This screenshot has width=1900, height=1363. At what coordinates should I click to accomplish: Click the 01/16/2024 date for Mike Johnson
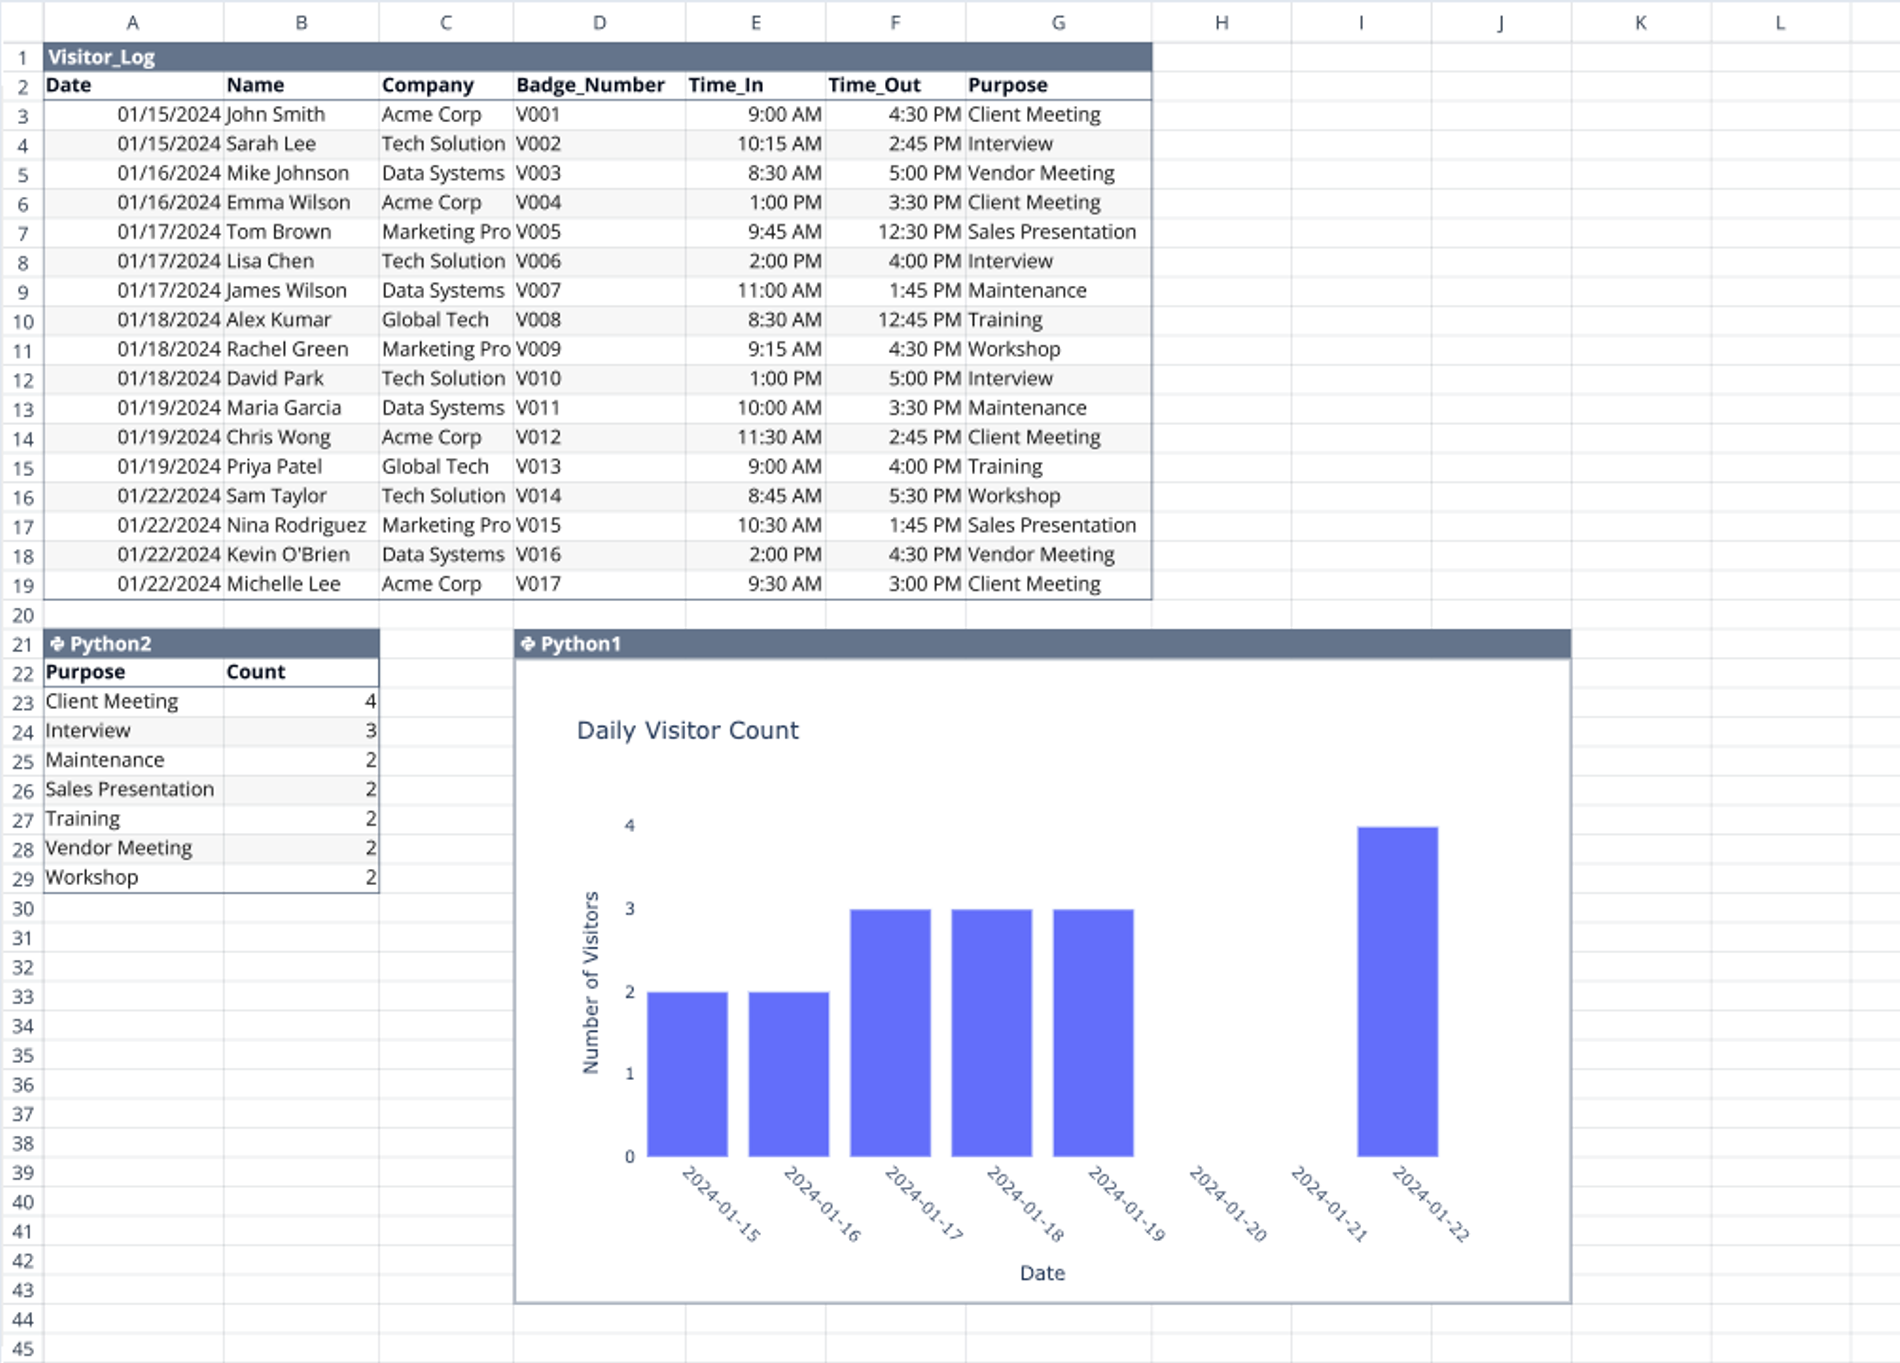click(133, 173)
